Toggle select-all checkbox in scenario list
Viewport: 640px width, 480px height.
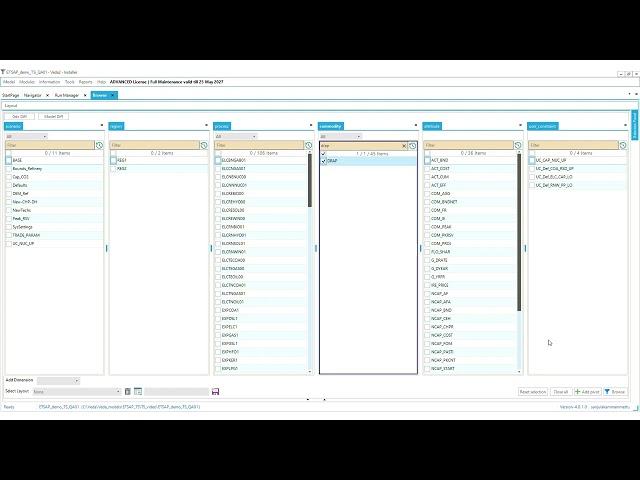coord(9,153)
